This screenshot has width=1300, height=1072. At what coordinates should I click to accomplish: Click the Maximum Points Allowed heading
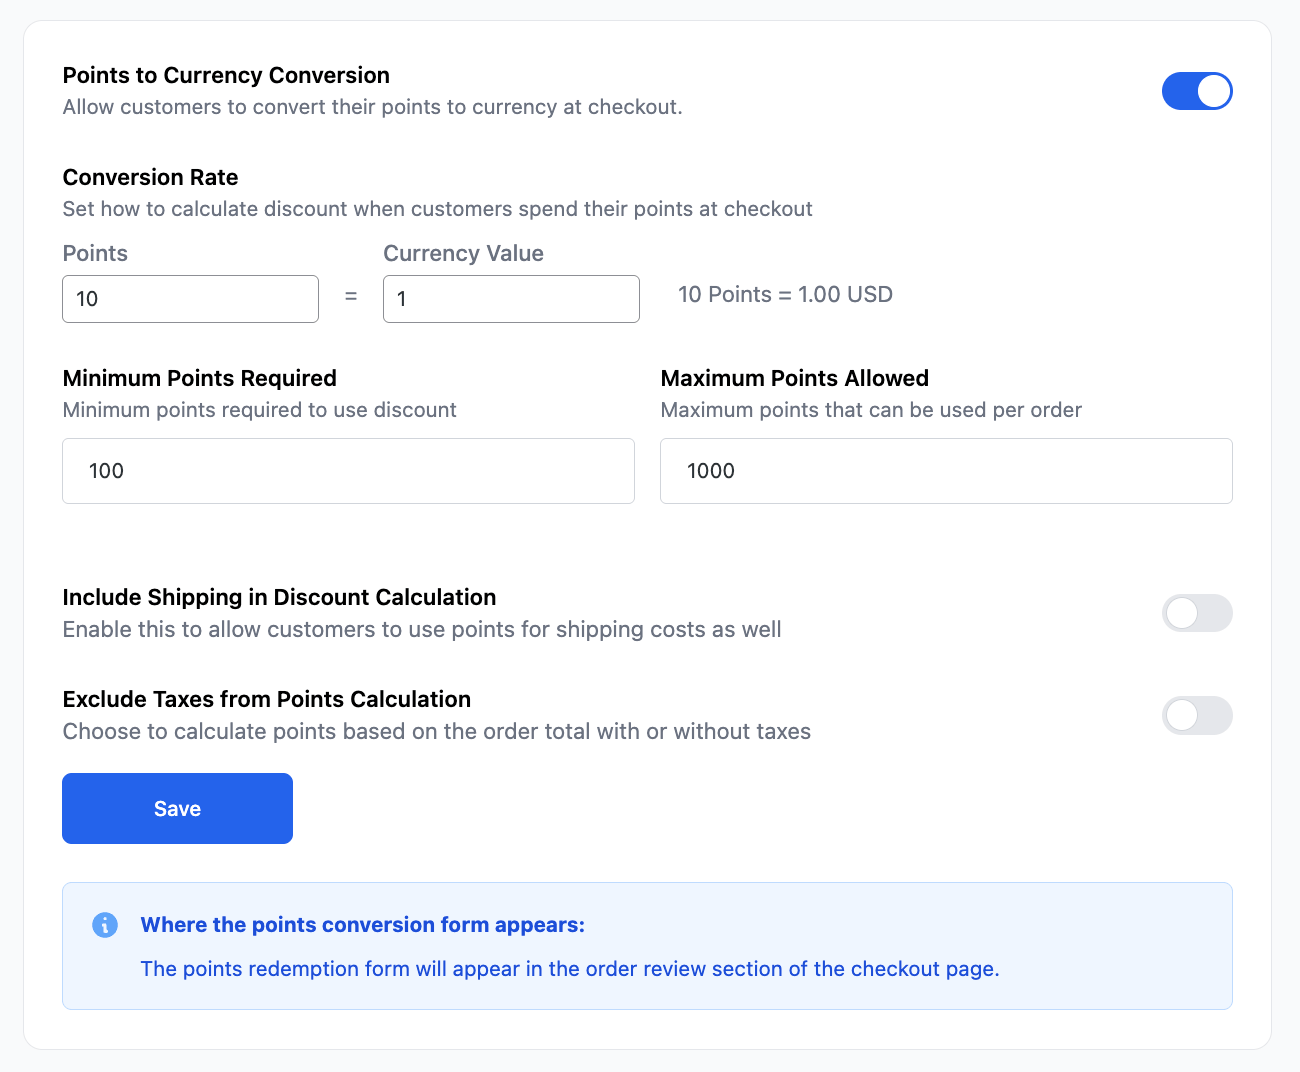(795, 378)
